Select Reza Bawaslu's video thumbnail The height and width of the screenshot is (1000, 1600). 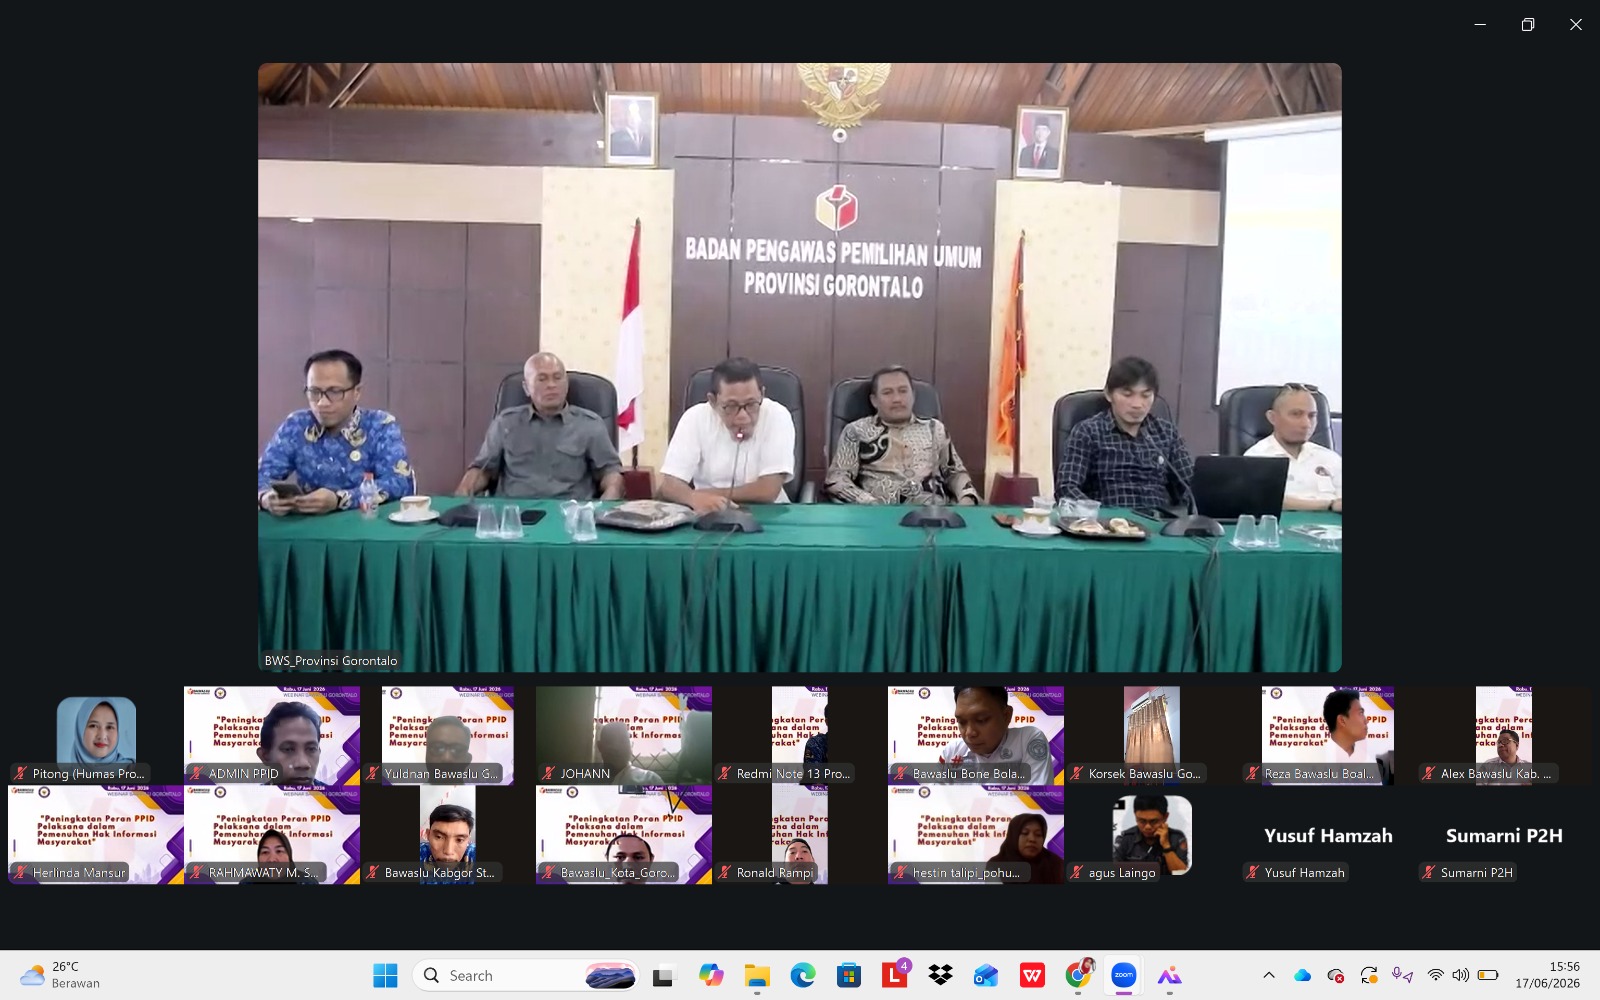click(1328, 735)
